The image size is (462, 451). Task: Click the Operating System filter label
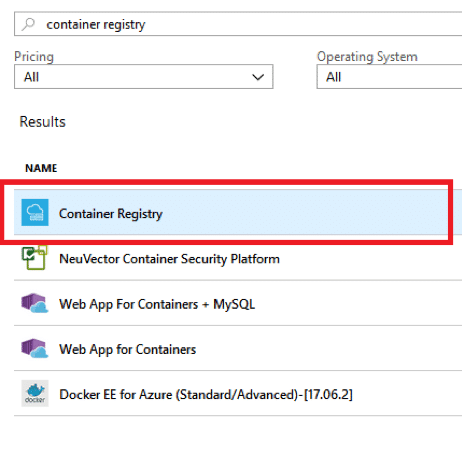pyautogui.click(x=367, y=56)
